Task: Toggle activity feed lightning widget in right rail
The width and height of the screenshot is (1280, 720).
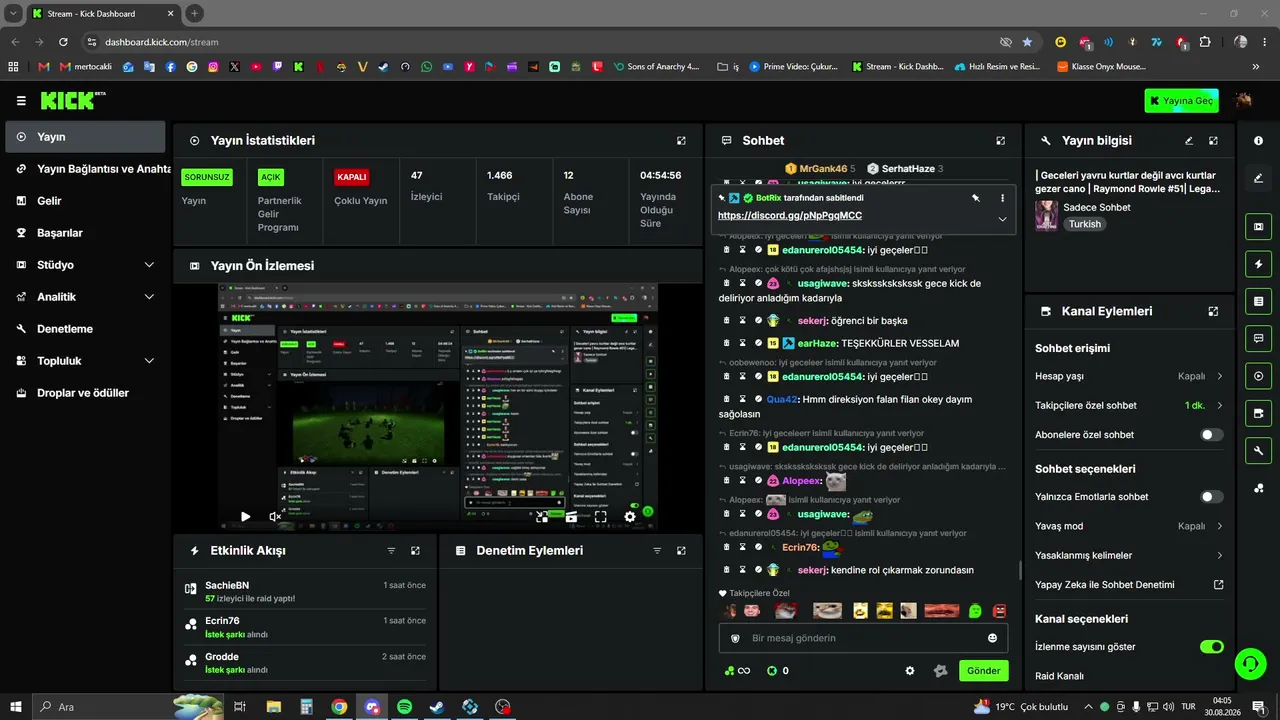Action: pyautogui.click(x=1258, y=264)
